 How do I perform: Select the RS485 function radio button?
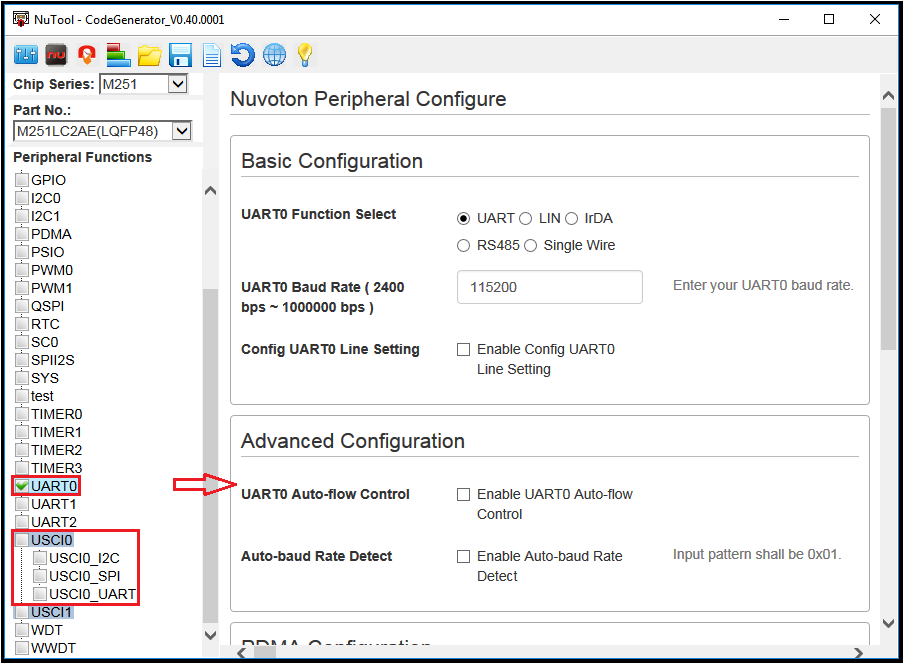464,246
